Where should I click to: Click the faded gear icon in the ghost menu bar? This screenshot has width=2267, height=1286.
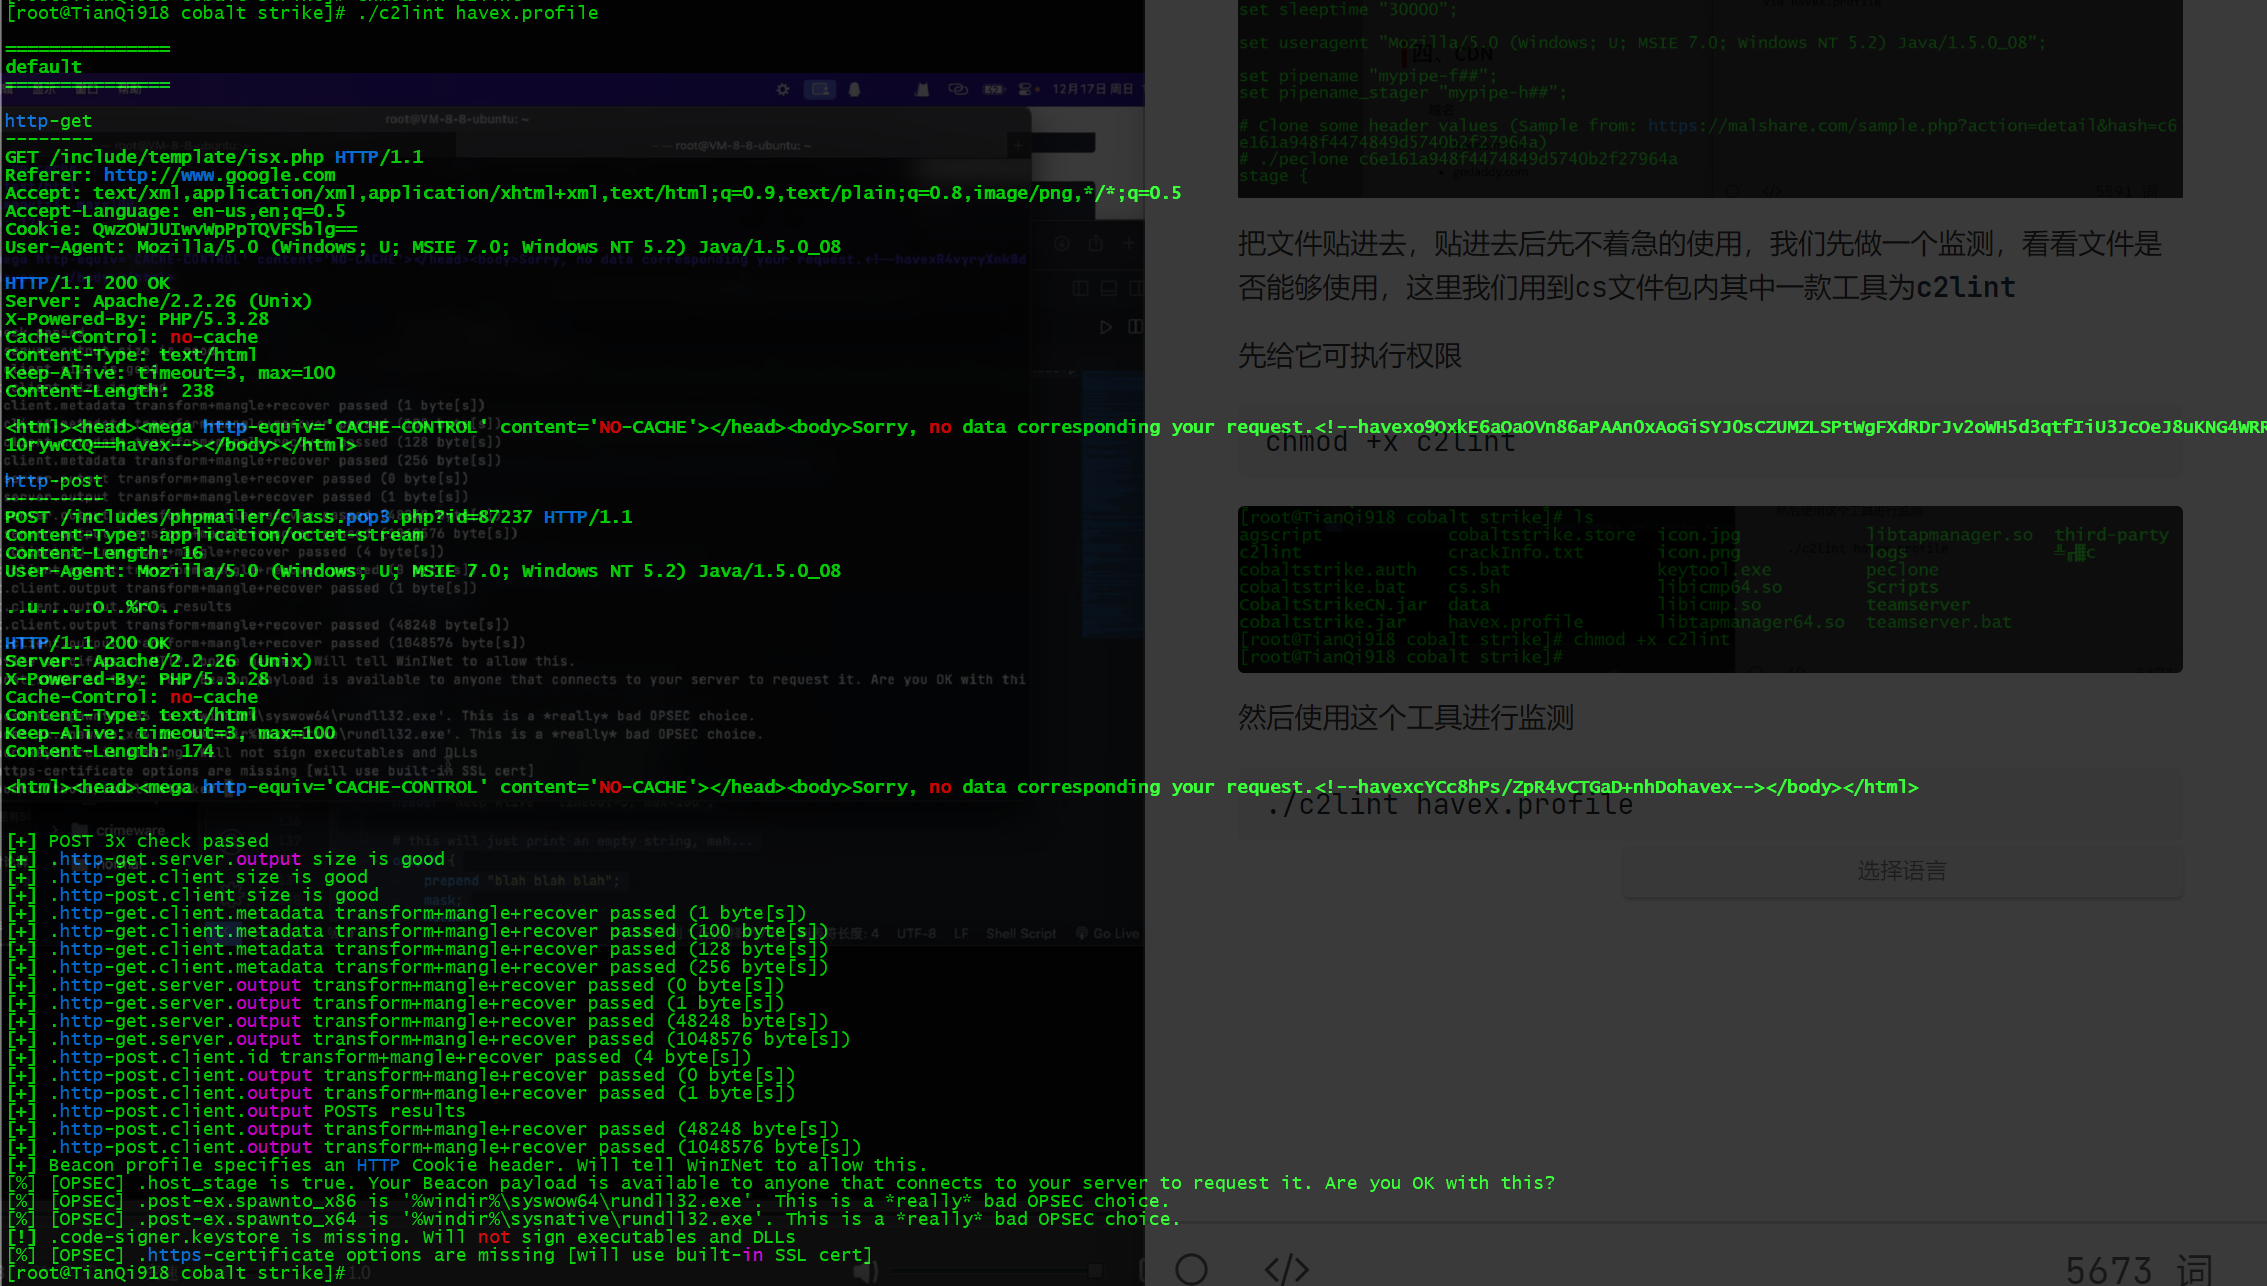tap(783, 89)
